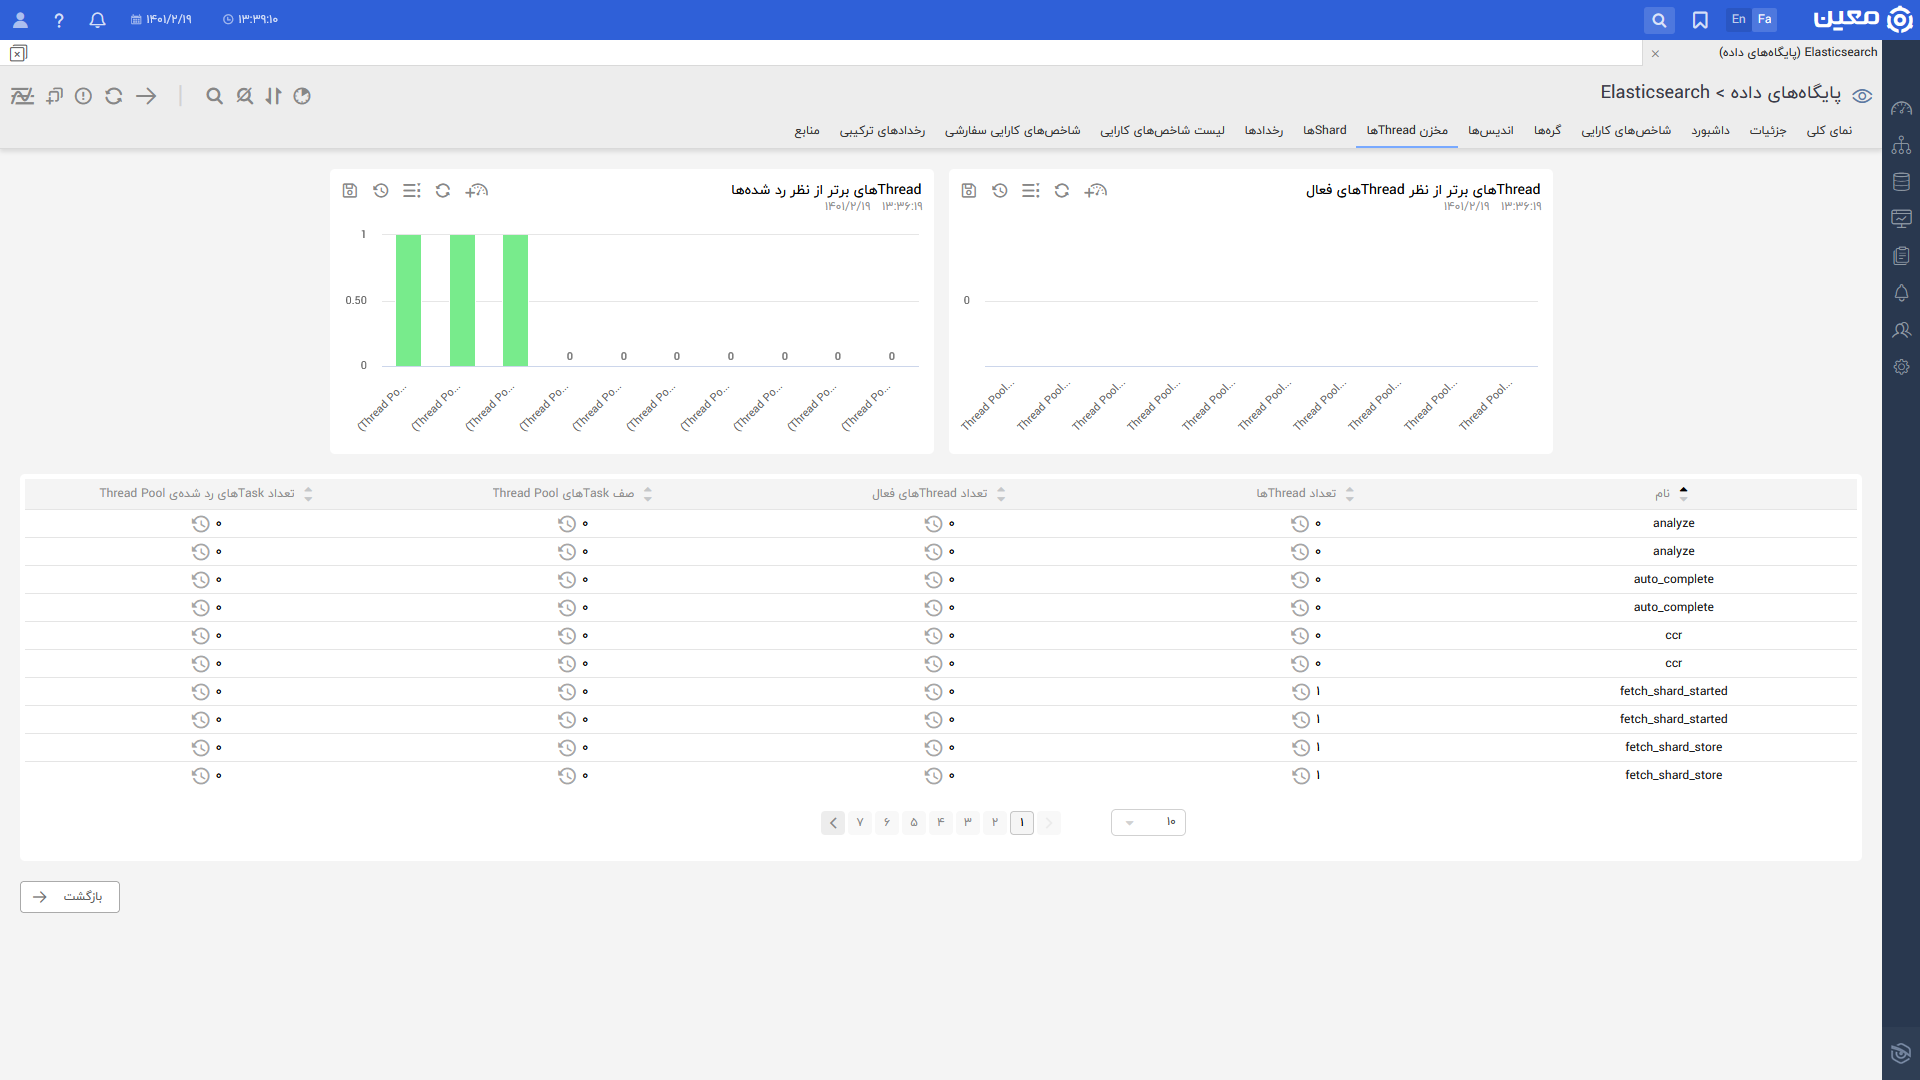
Task: Open the alerts bell sidebar icon
Action: pos(1901,293)
